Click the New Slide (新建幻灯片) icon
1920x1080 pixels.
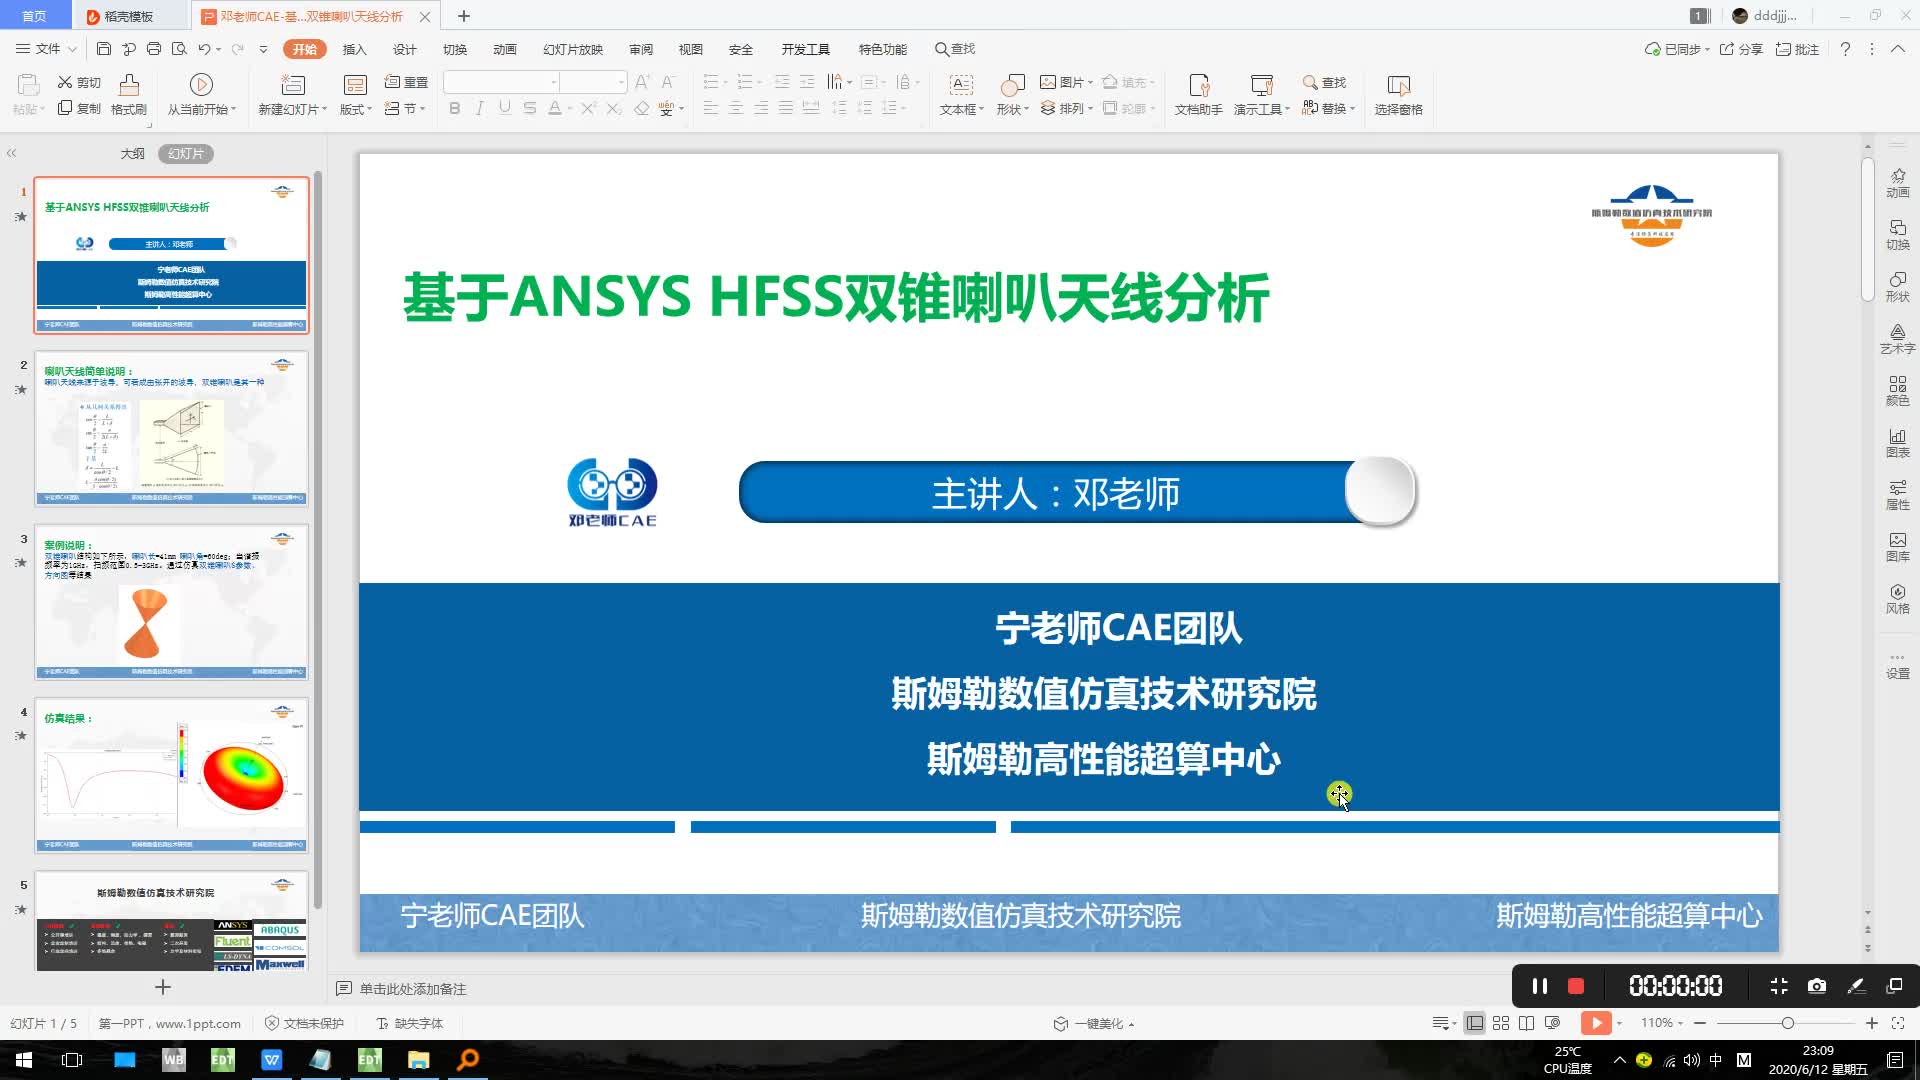293,84
